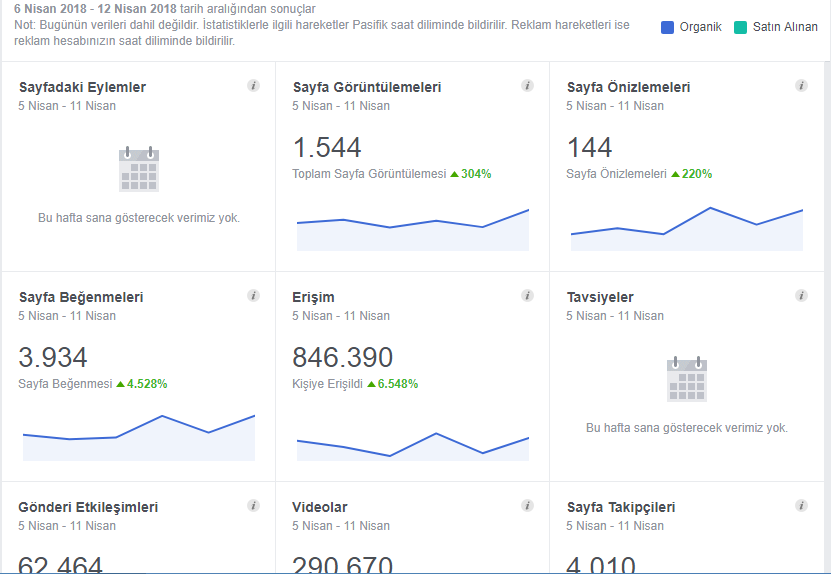Click the 4.528% increase indicator
Image resolution: width=831 pixels, height=574 pixels.
tap(142, 384)
